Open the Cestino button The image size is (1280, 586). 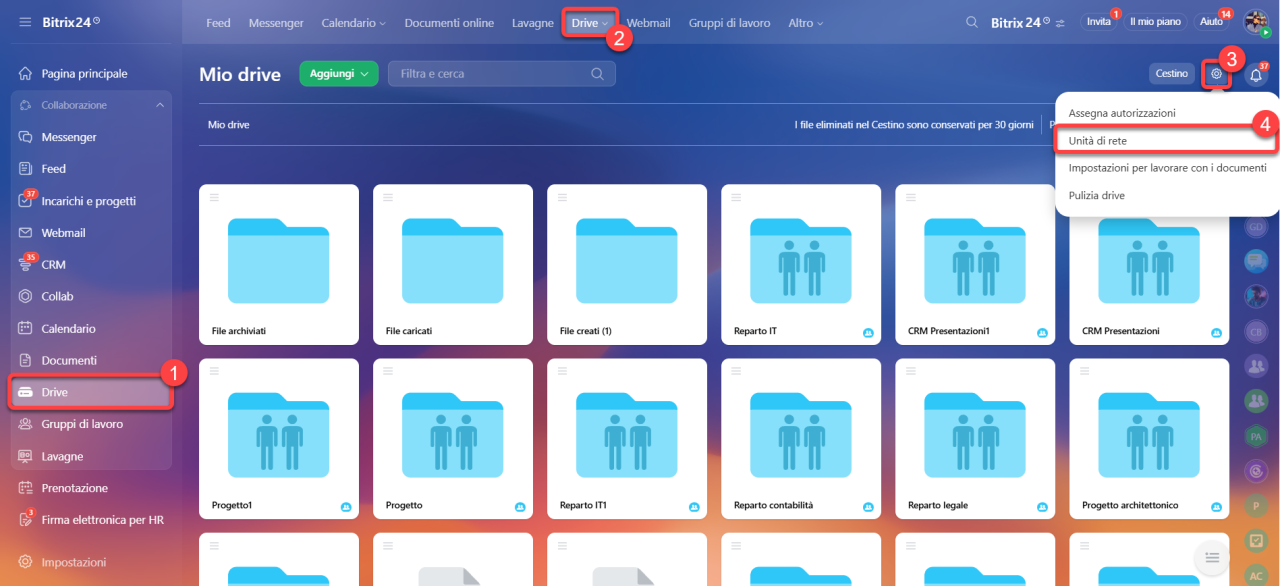(x=1172, y=74)
